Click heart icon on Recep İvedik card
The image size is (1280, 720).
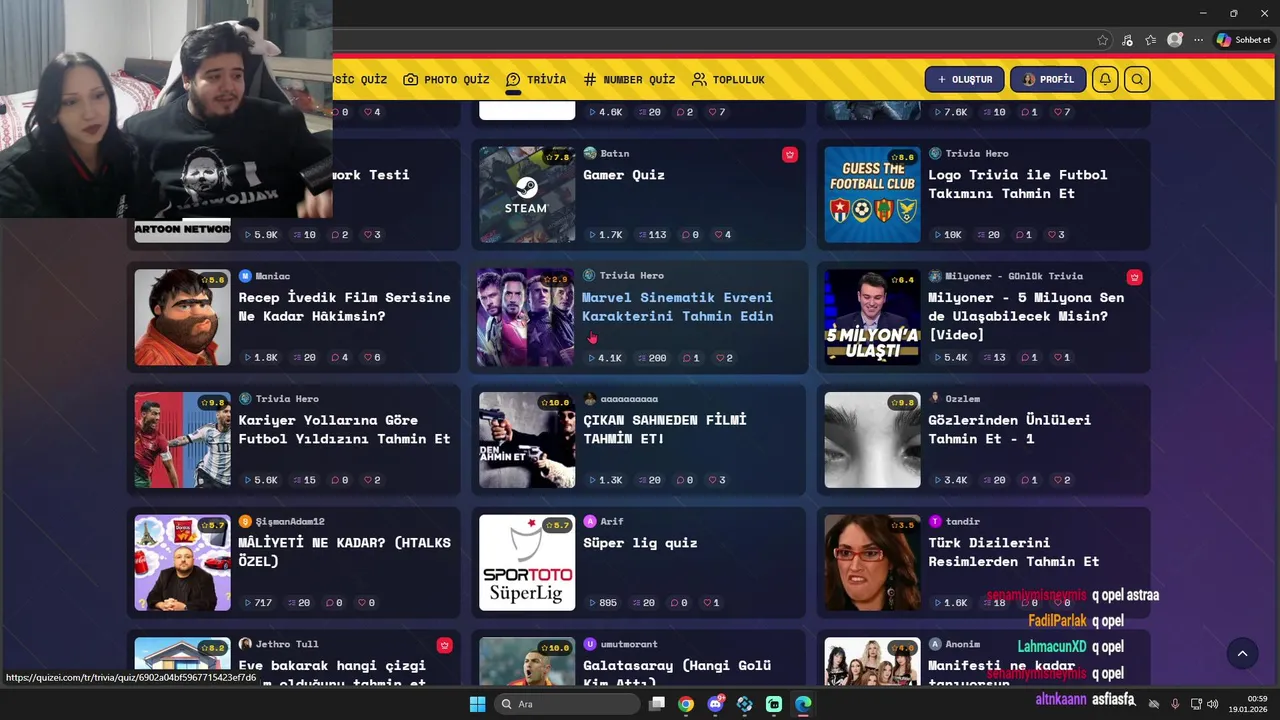pyautogui.click(x=368, y=358)
